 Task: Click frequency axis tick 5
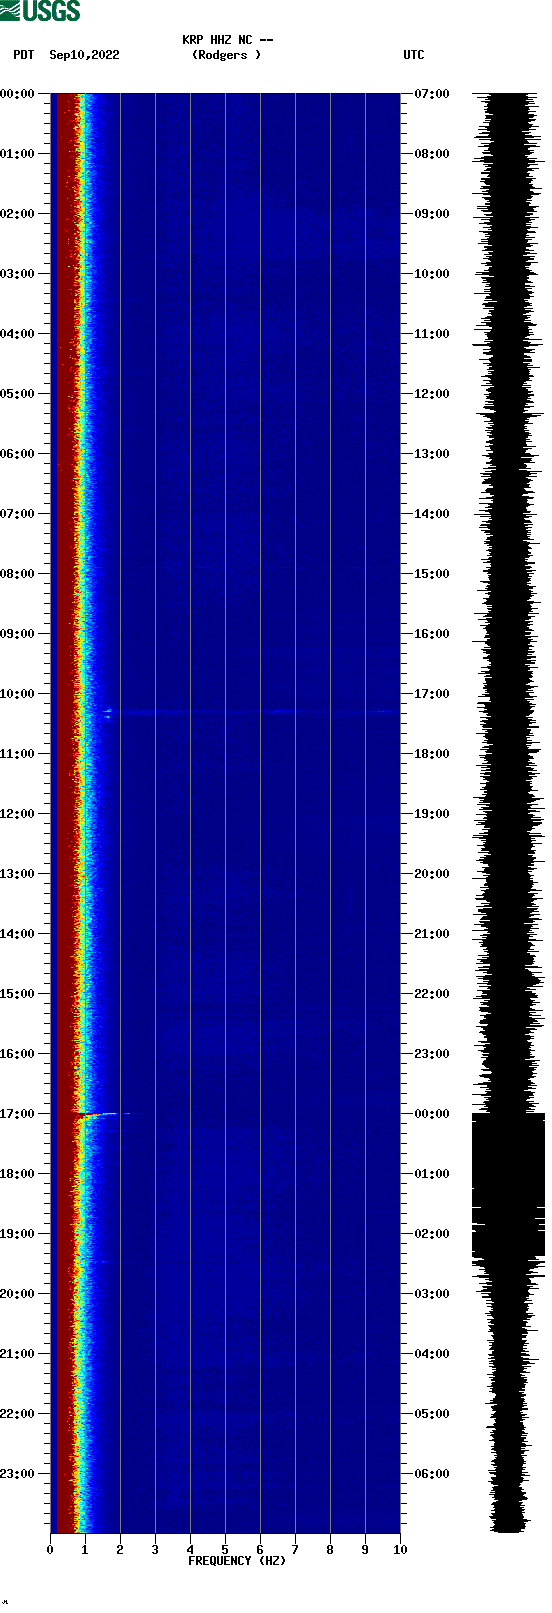tap(225, 1550)
